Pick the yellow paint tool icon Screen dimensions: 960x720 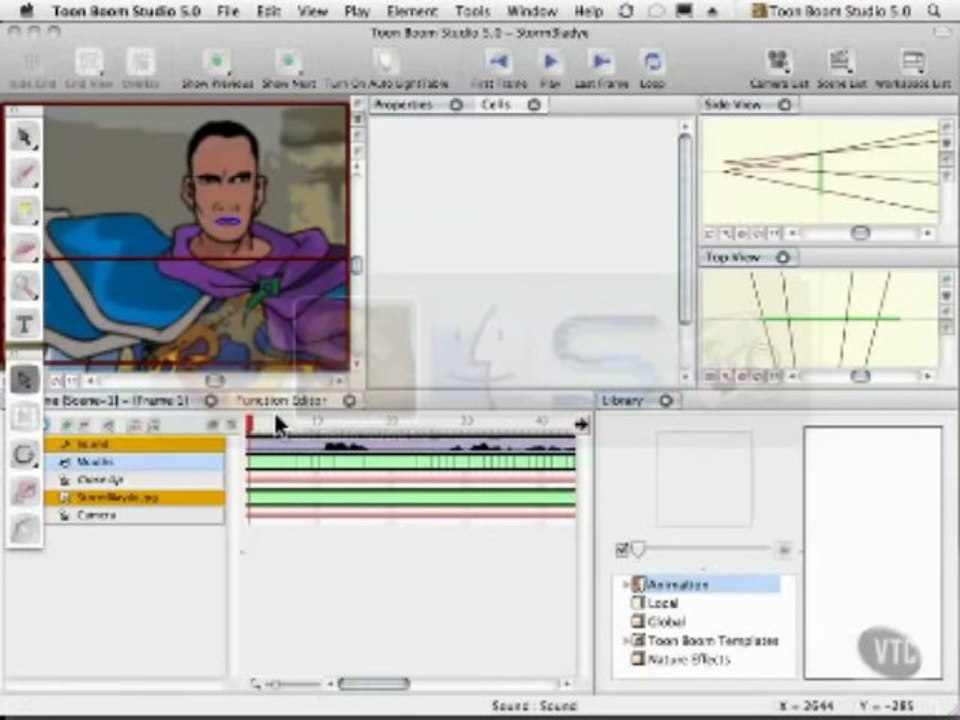[x=24, y=212]
